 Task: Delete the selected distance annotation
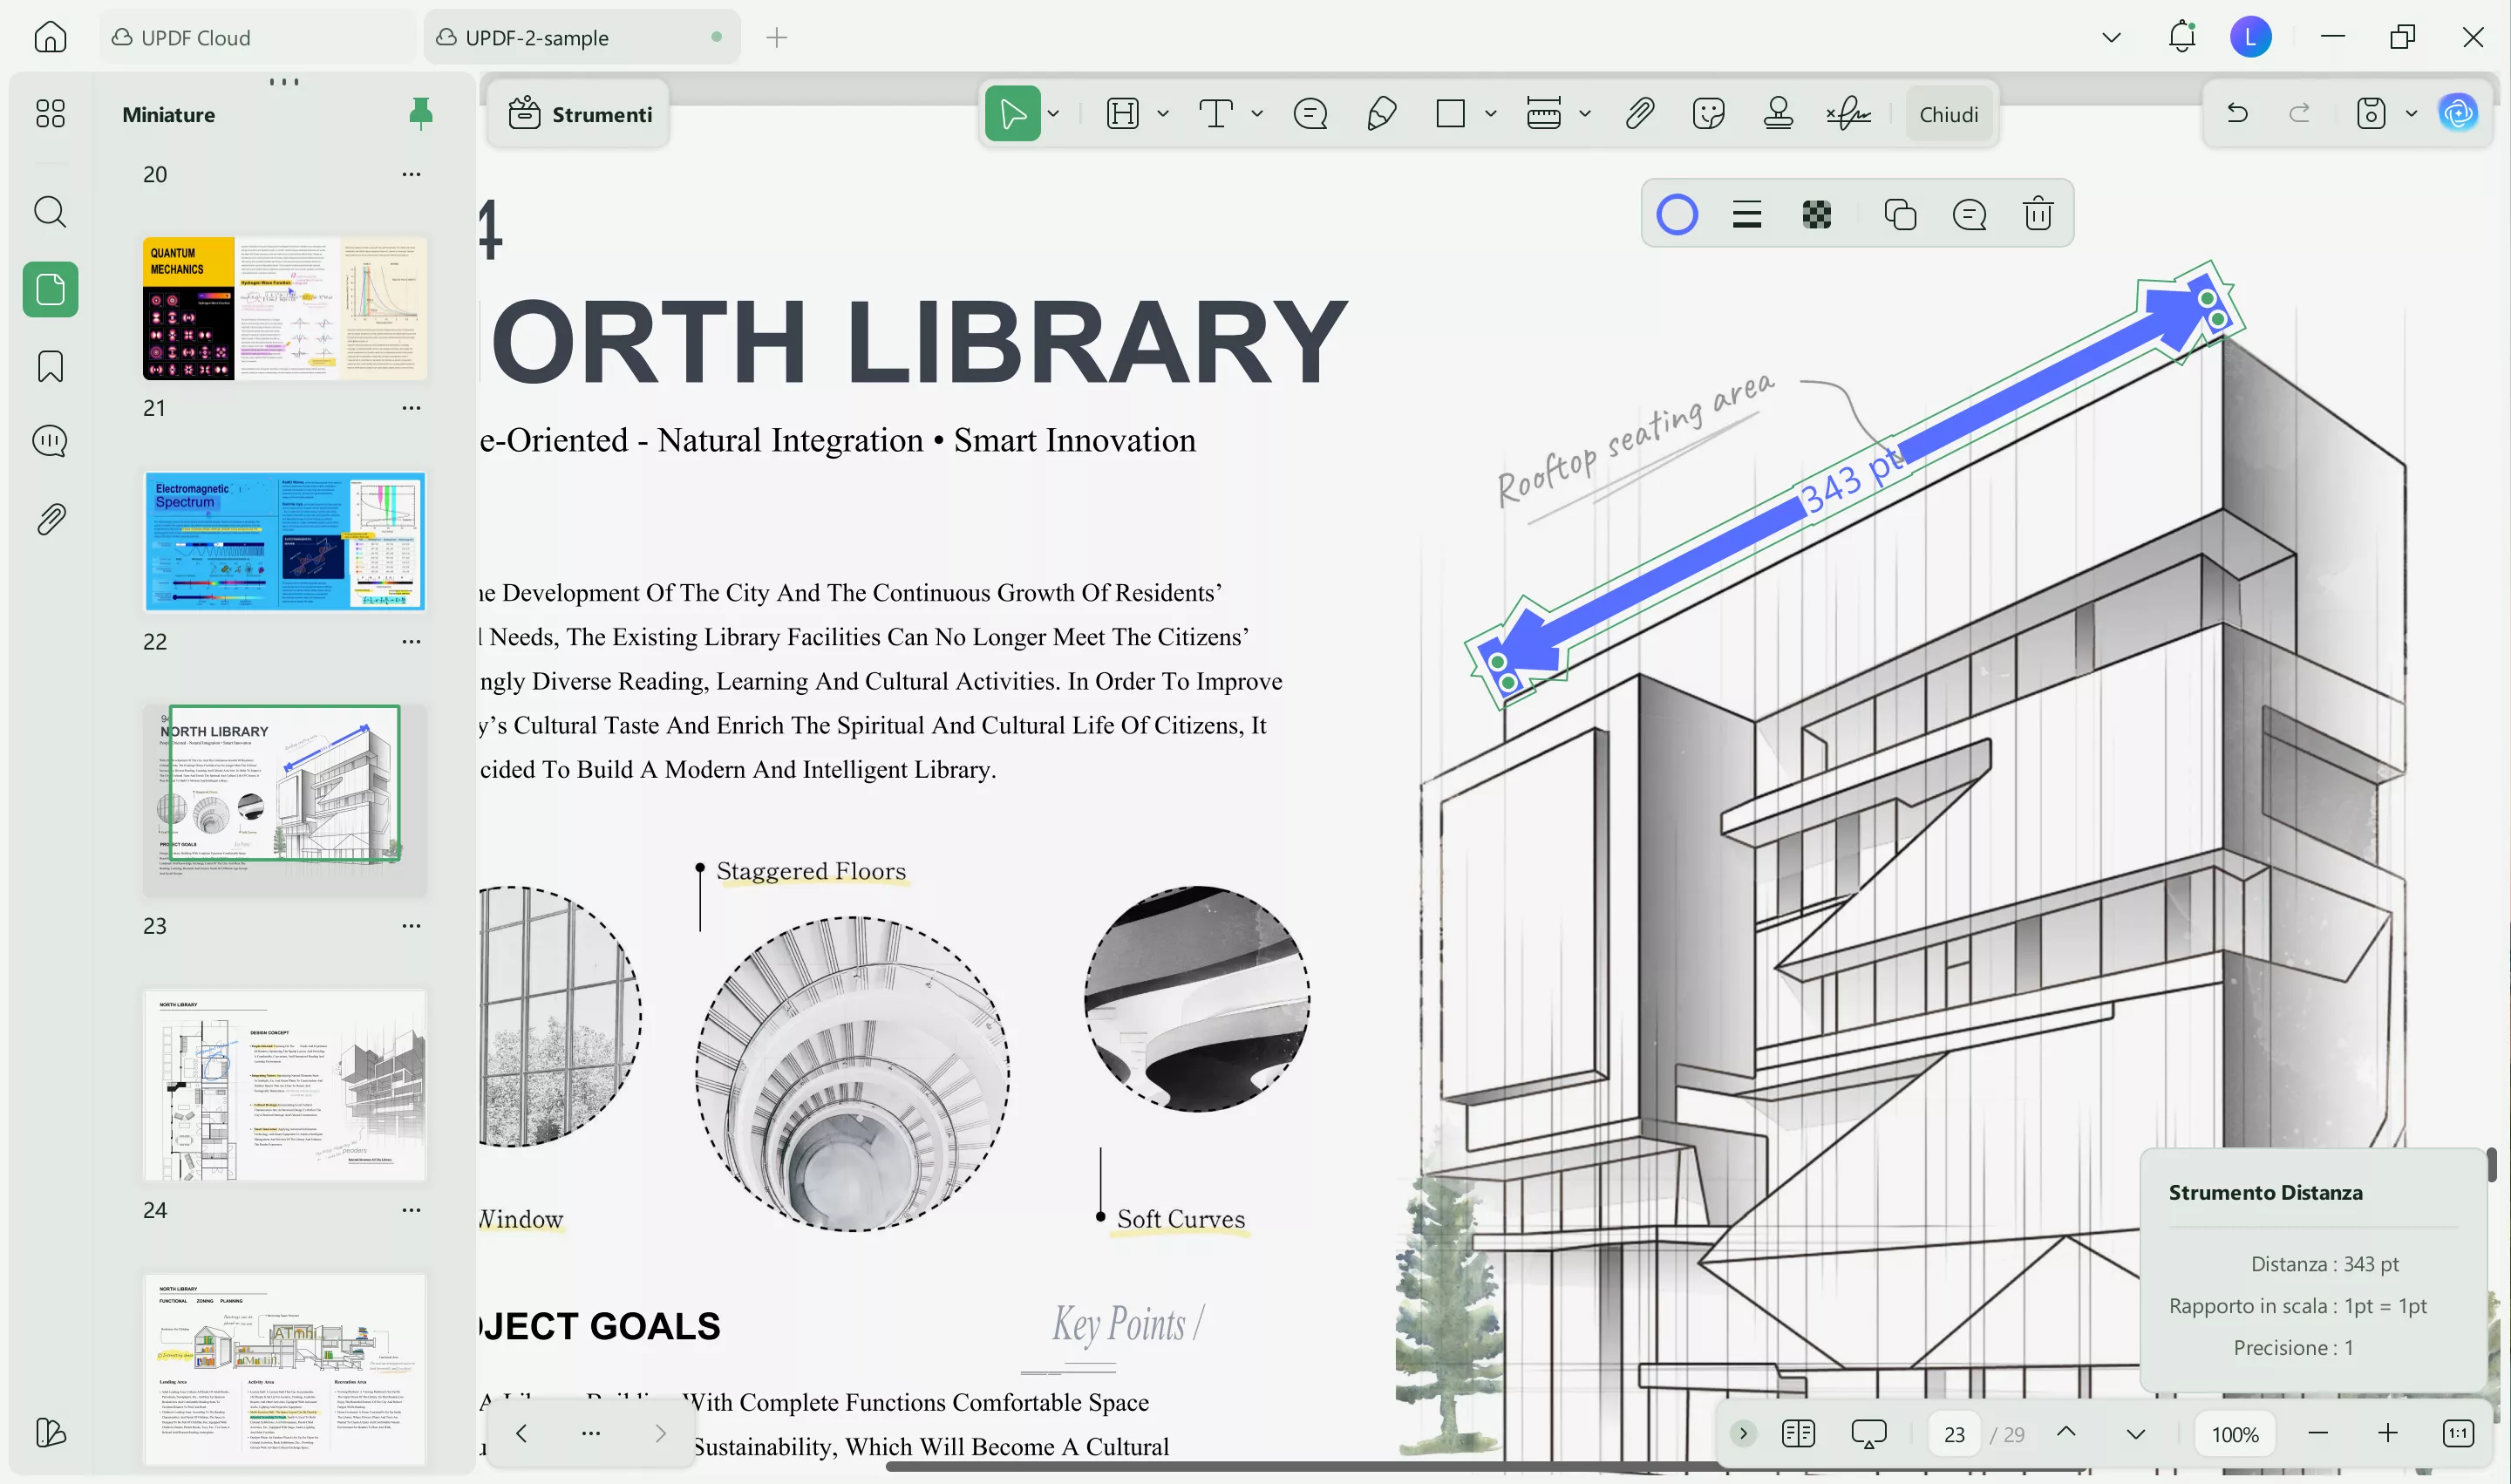tap(2038, 214)
